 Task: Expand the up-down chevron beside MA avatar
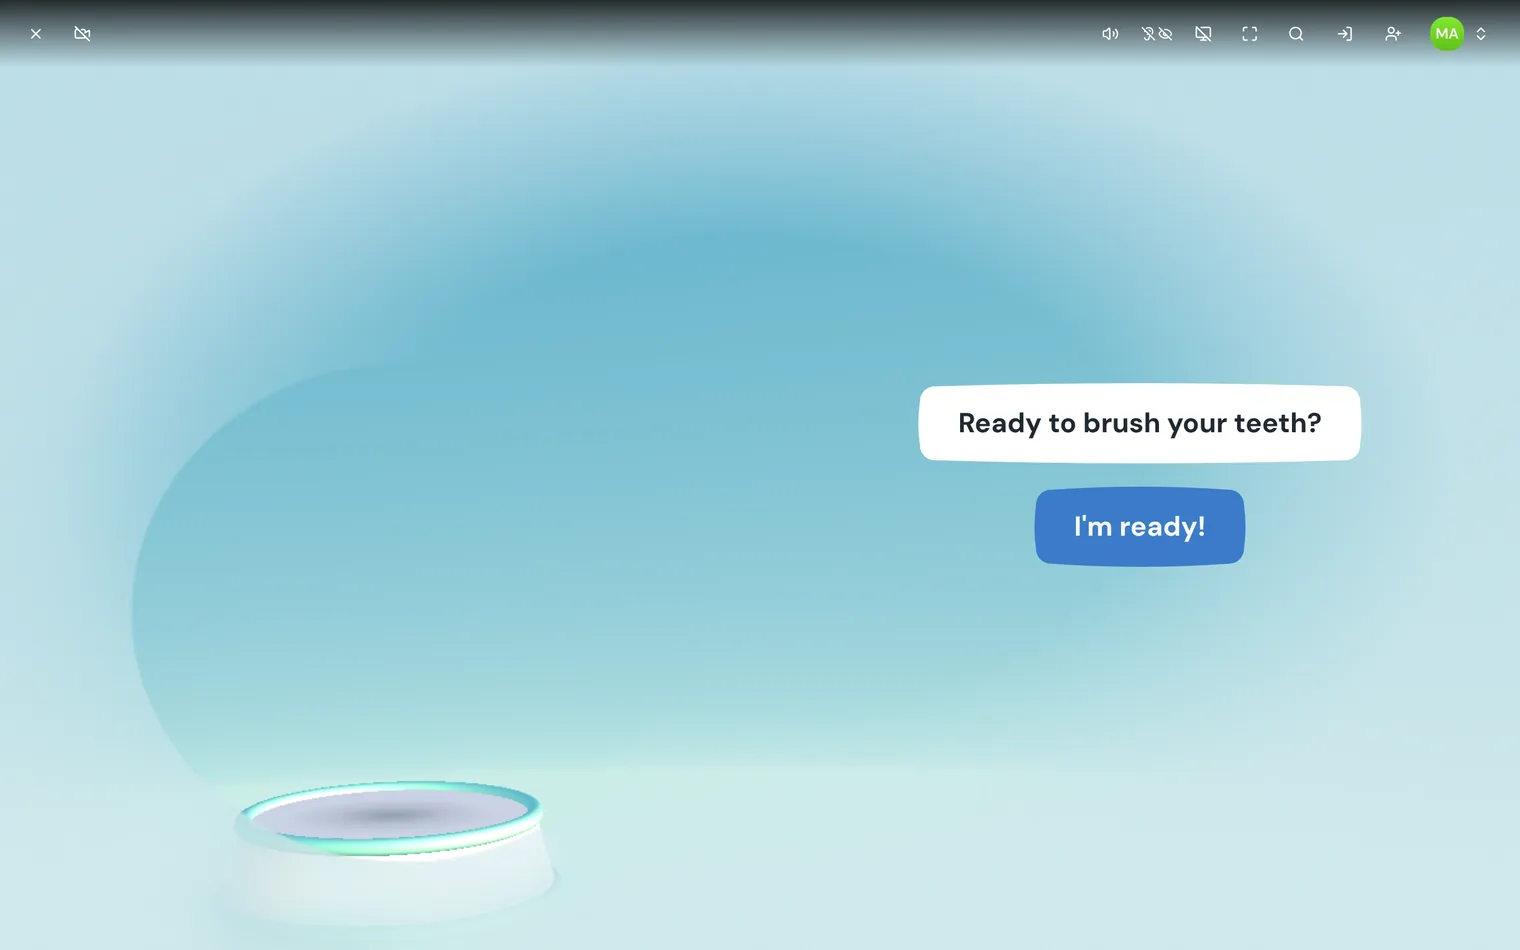tap(1481, 34)
